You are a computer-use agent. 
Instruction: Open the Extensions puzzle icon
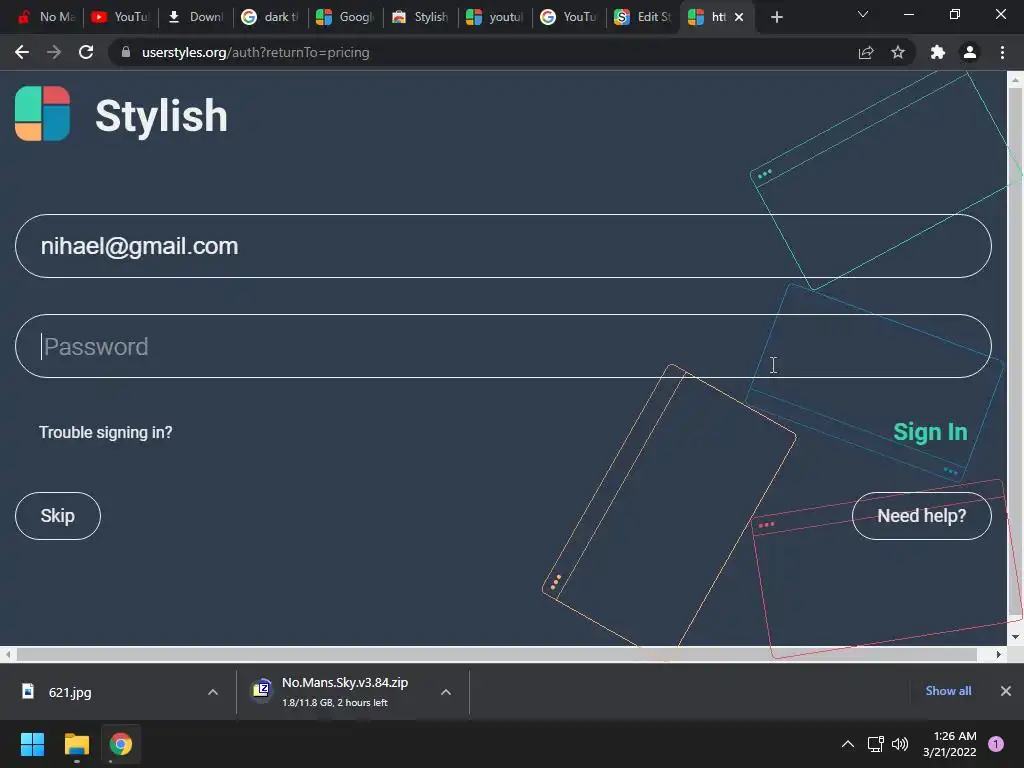(938, 52)
